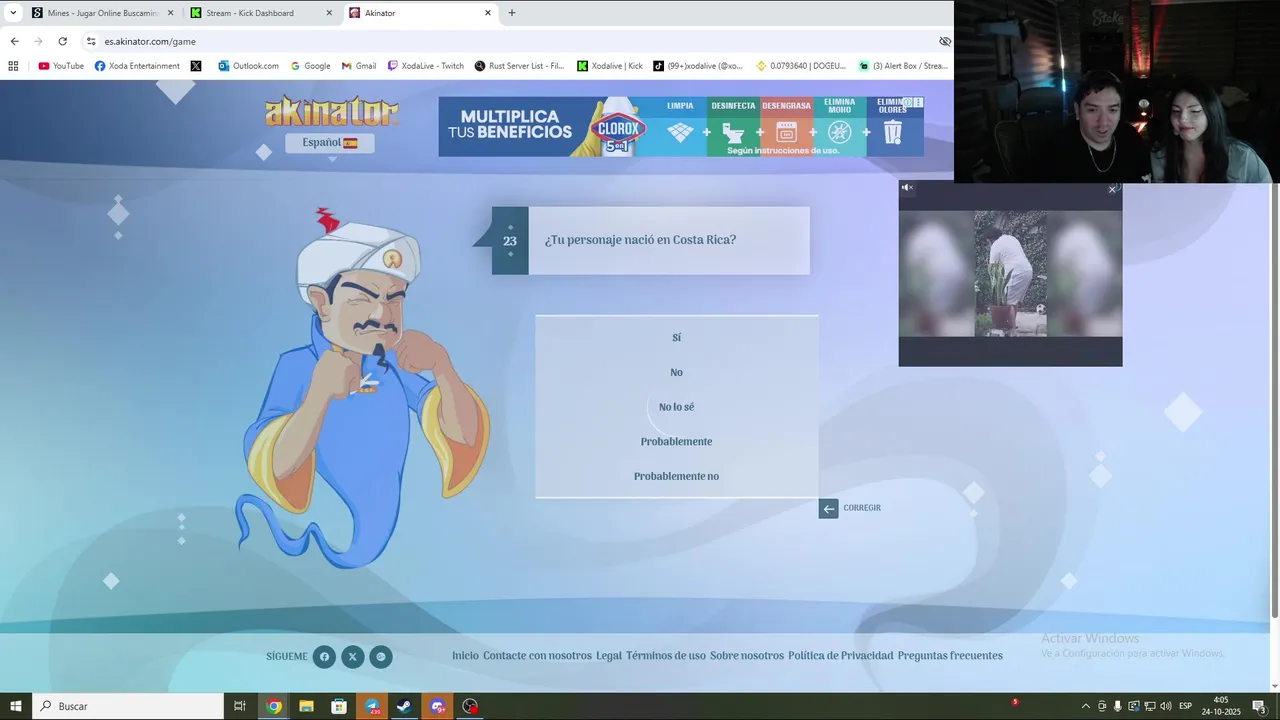Open 'Contacte con nosotros' link
The height and width of the screenshot is (720, 1280).
[537, 656]
